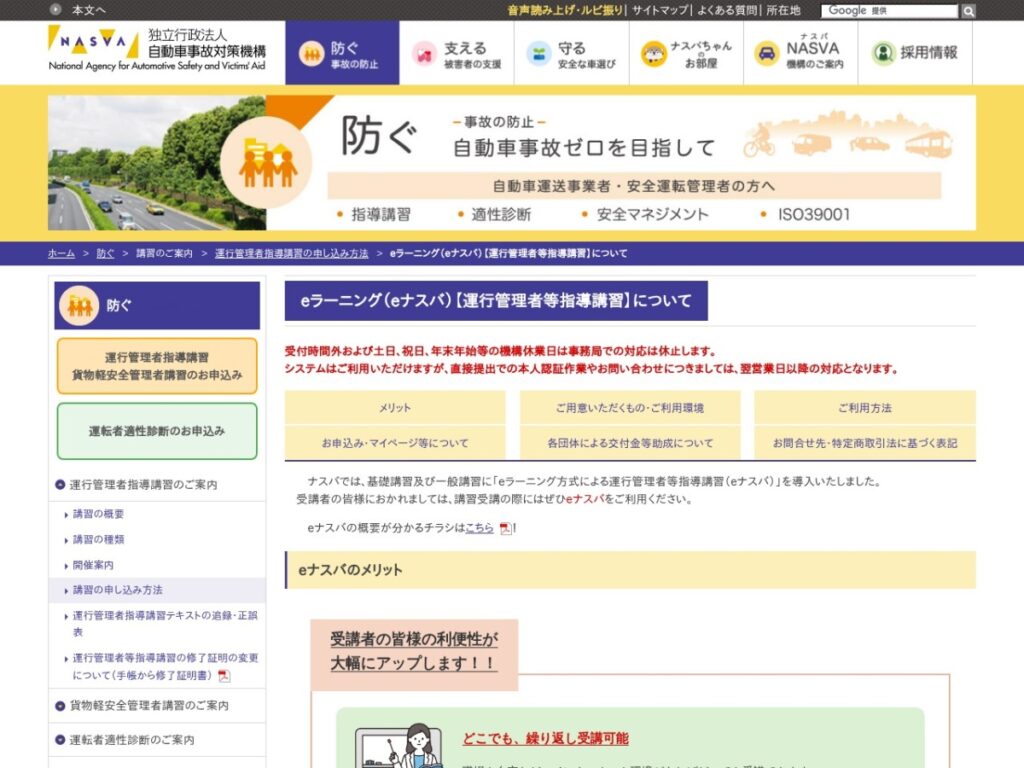
Task: Click the 支える pink icon in the navigation
Action: (x=424, y=54)
